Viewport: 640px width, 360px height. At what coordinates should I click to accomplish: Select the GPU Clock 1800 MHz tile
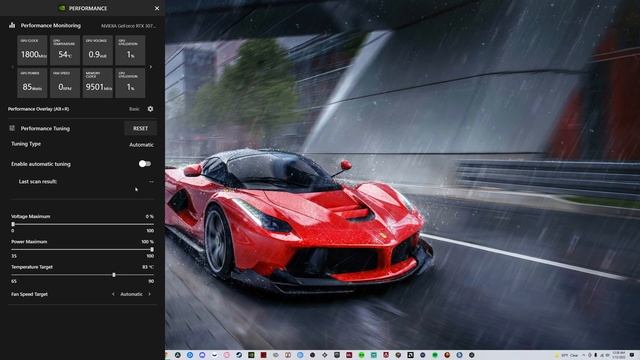click(32, 51)
